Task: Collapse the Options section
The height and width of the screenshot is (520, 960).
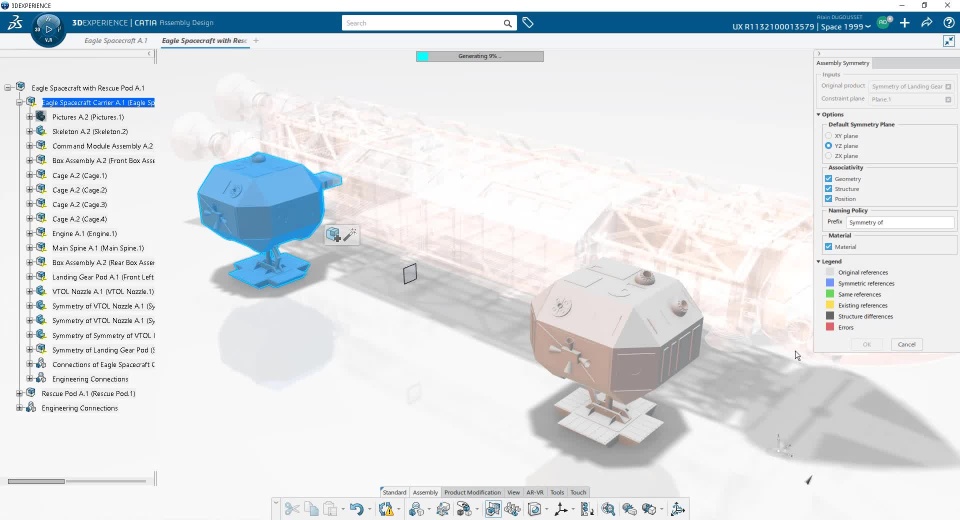Action: tap(819, 115)
